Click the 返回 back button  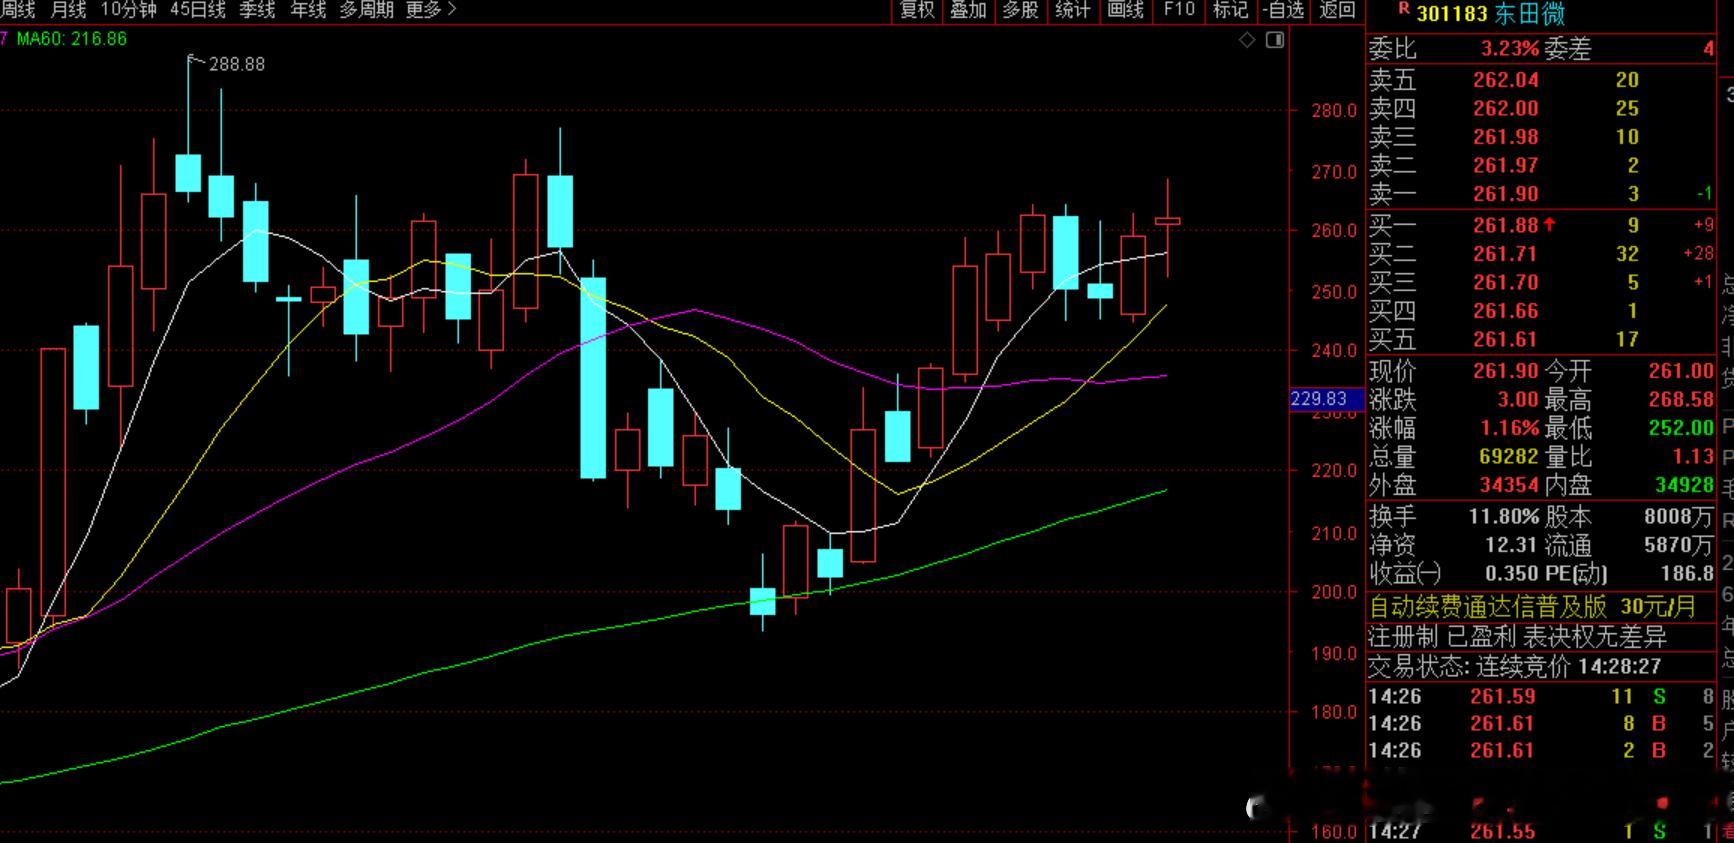point(1337,10)
